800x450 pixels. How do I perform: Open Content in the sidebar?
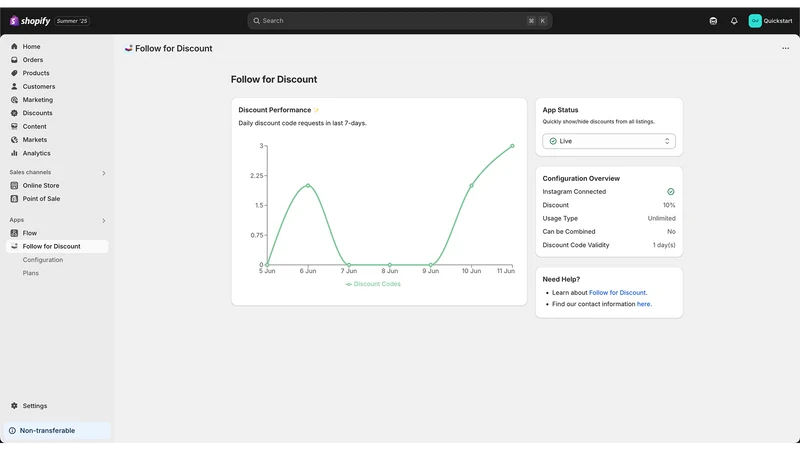point(34,126)
